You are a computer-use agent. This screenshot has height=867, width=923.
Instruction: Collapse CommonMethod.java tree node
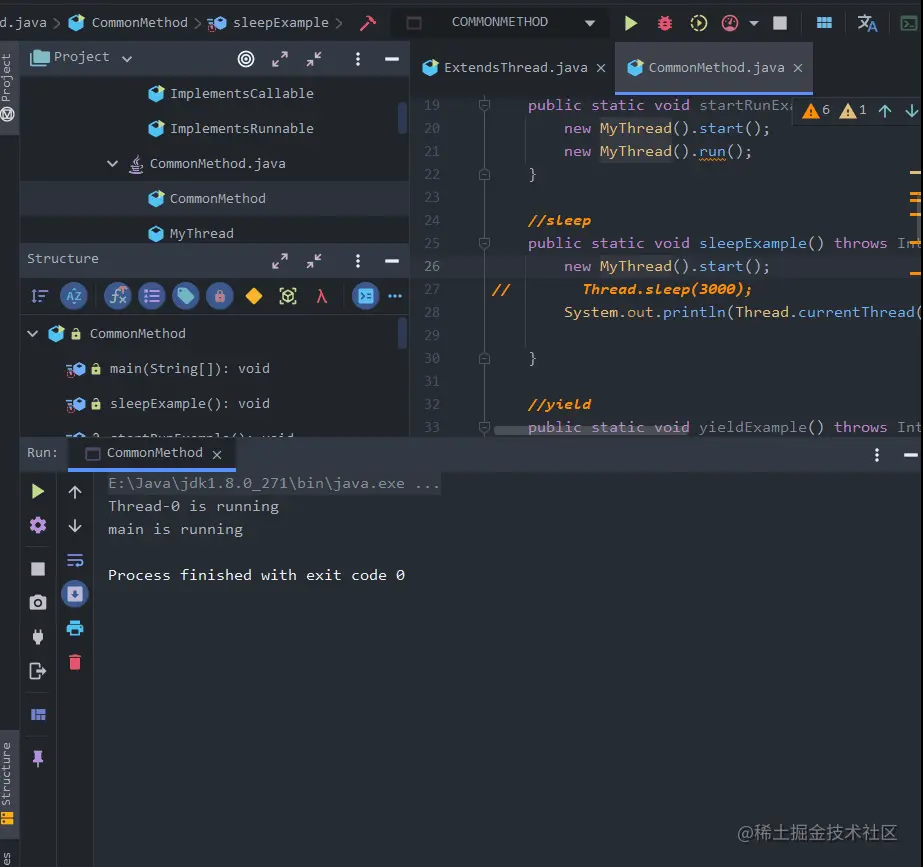click(x=112, y=164)
